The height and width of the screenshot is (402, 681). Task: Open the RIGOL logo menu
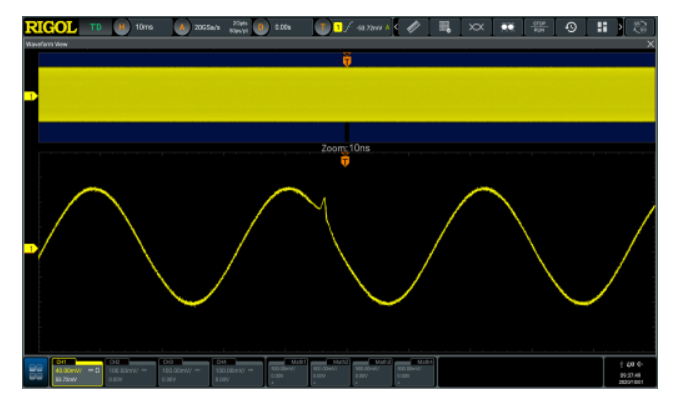51,27
